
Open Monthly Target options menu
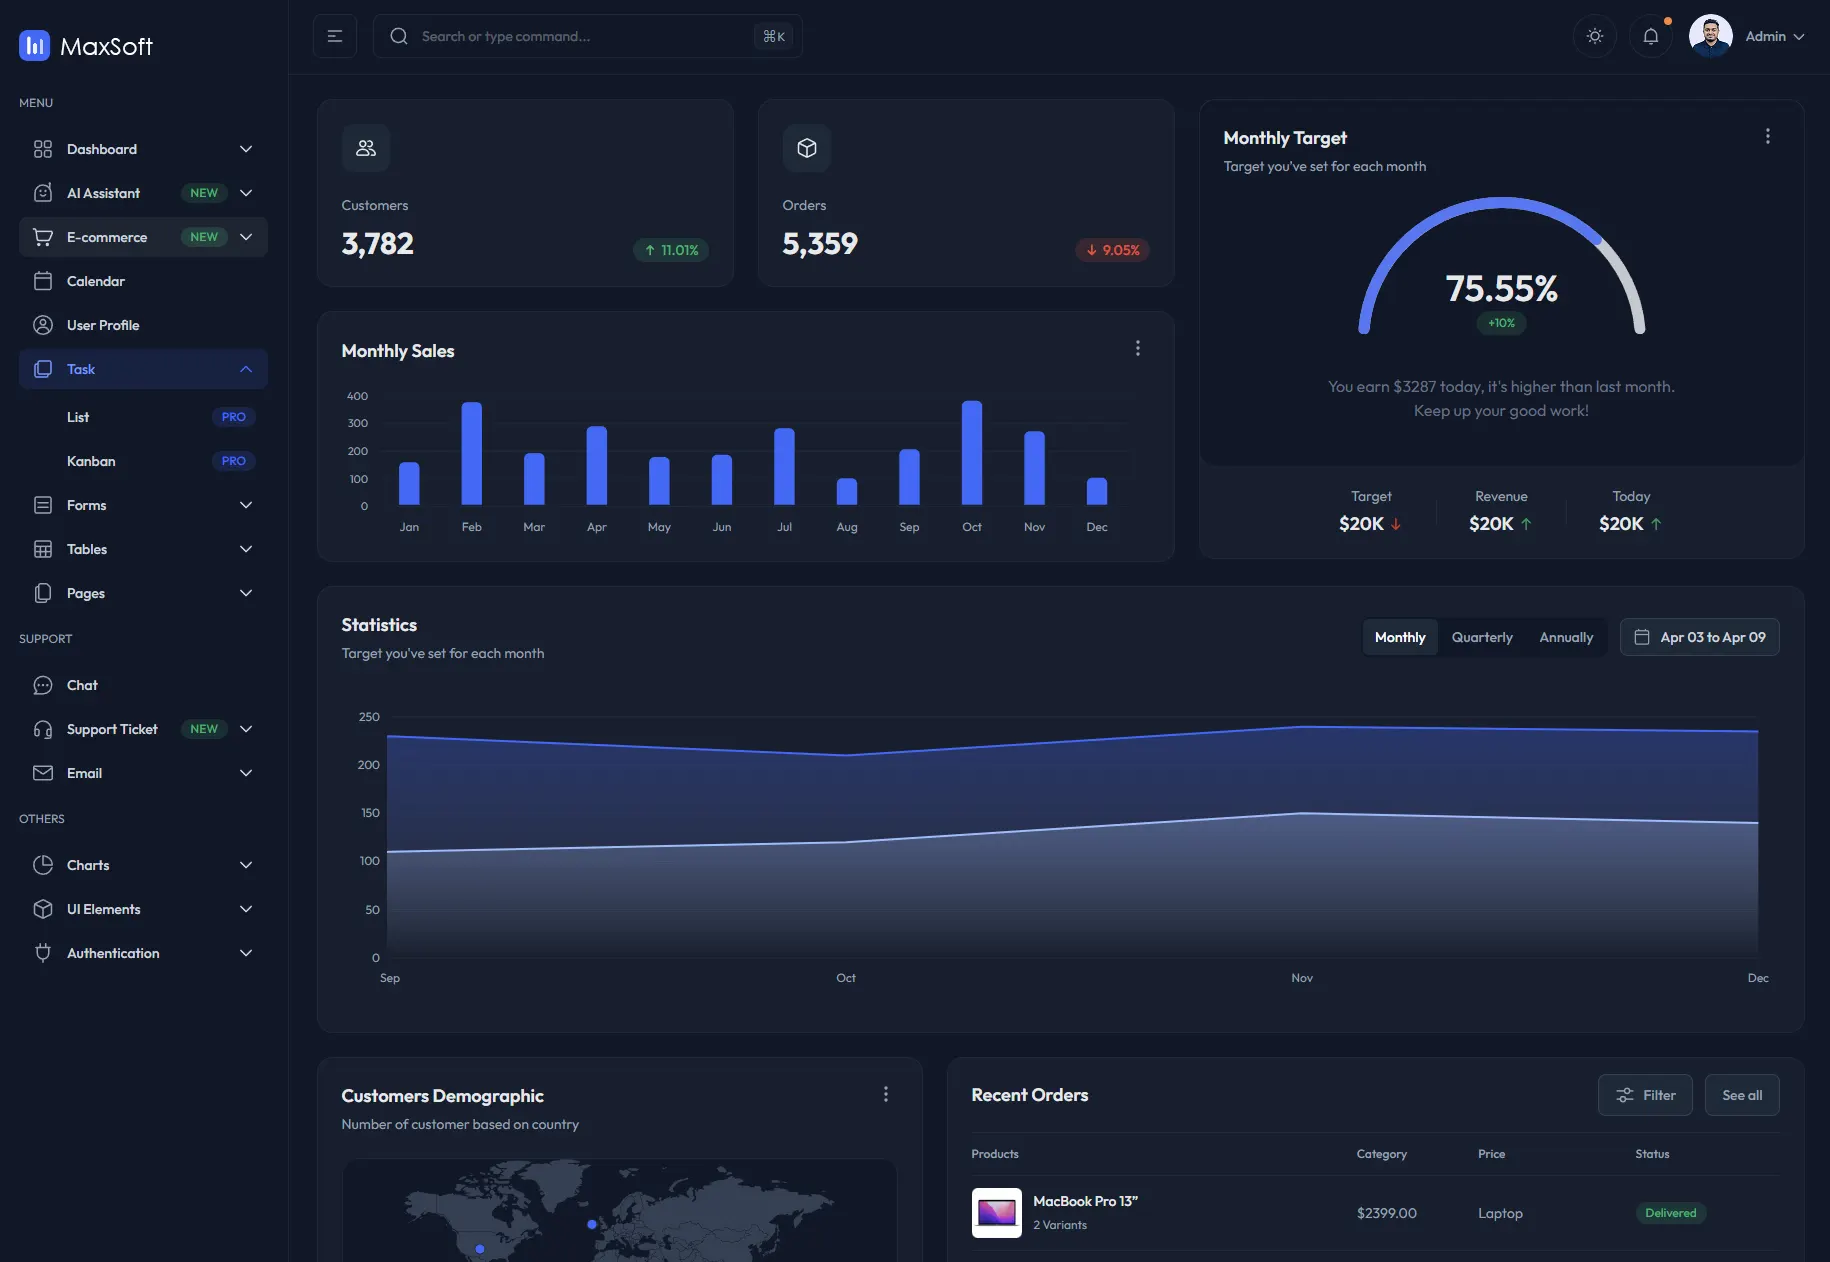(1767, 136)
